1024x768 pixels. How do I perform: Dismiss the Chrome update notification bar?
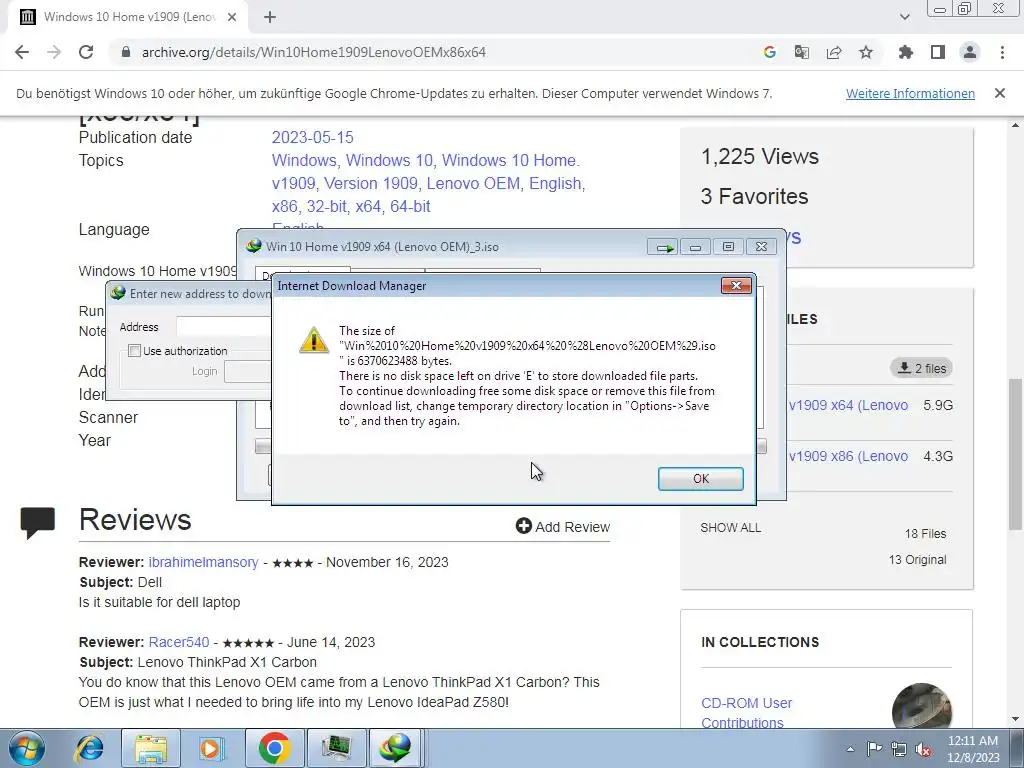(1000, 93)
